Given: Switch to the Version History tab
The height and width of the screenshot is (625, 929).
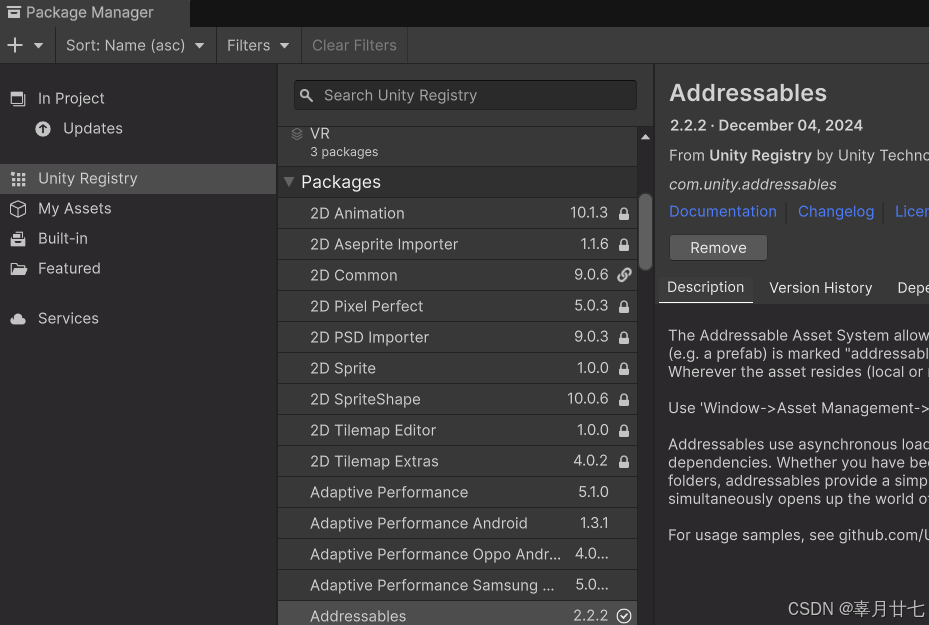Looking at the screenshot, I should tap(820, 288).
